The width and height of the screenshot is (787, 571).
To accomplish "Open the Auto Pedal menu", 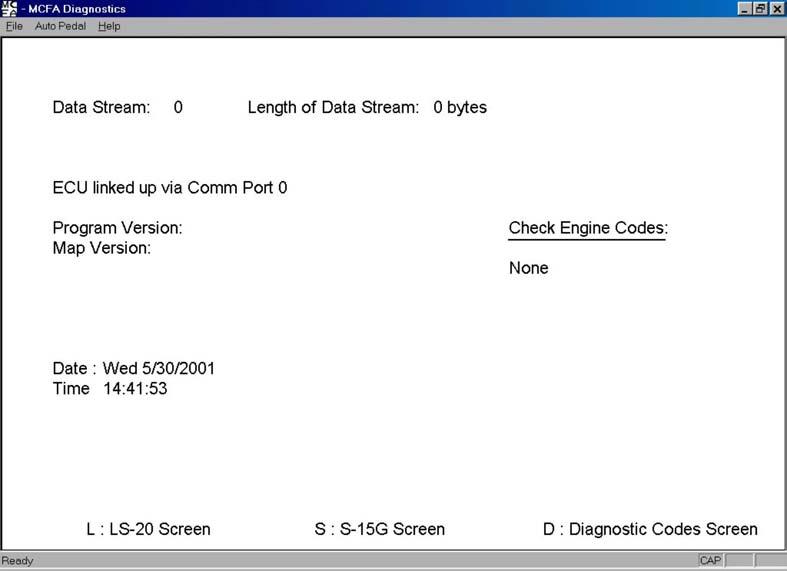I will tap(60, 26).
